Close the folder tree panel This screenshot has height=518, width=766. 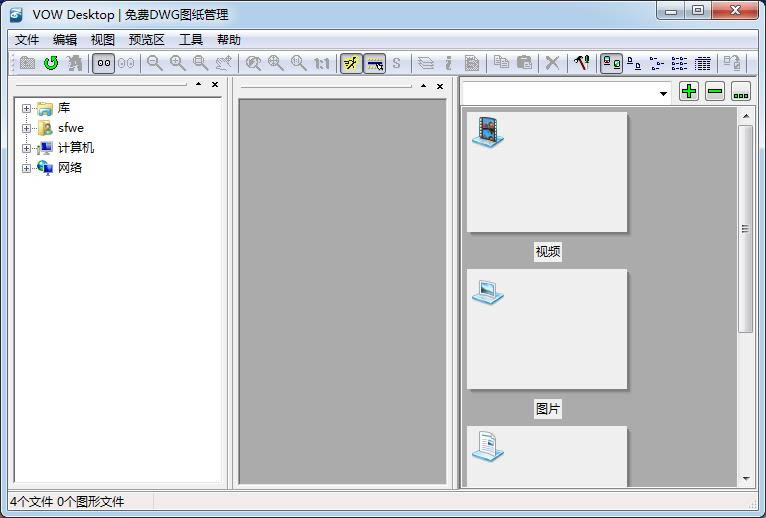tap(215, 85)
